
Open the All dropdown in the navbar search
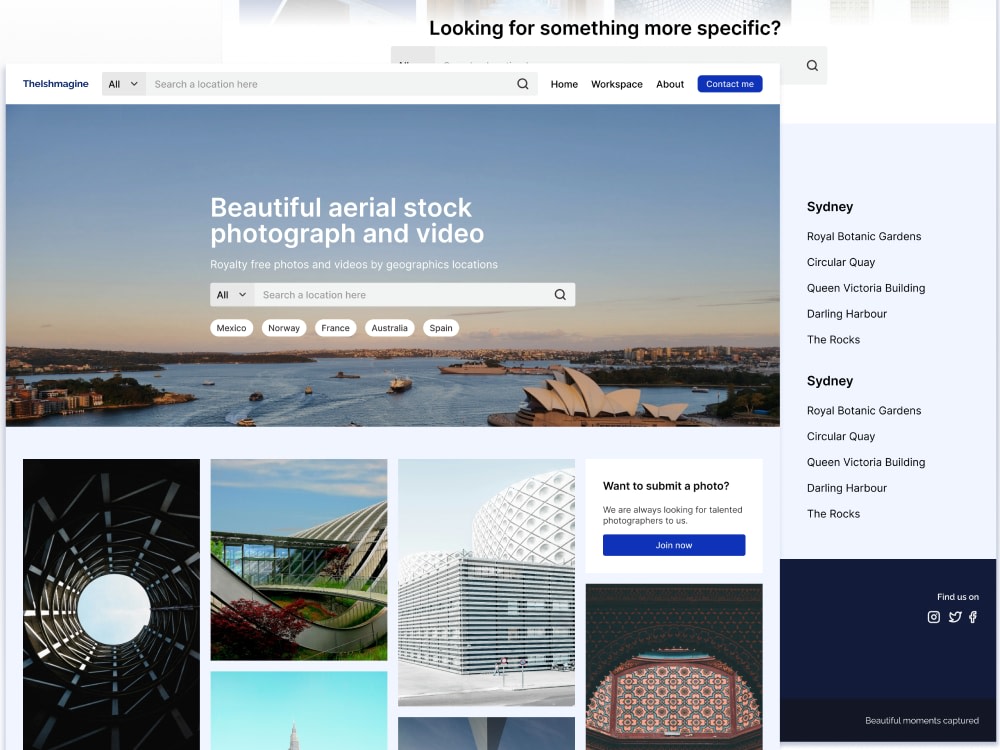124,84
